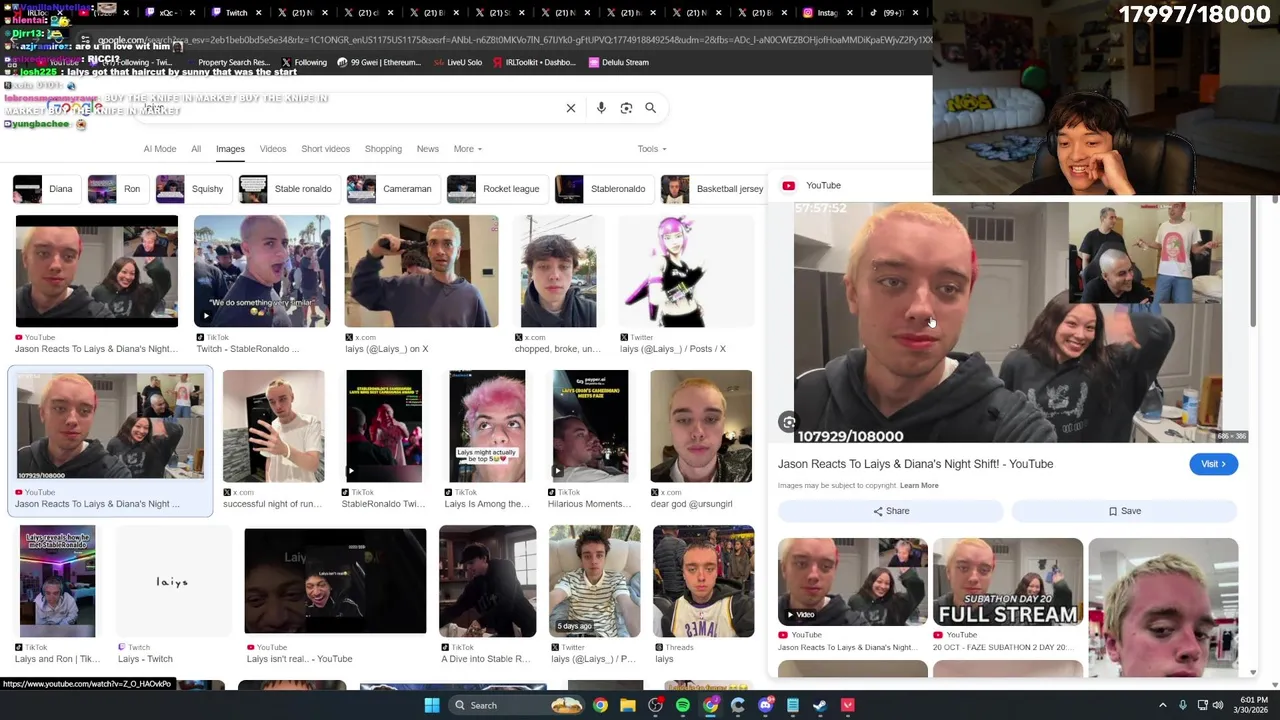Open the Delulu Stream bookmark
The image size is (1280, 720).
pos(618,62)
